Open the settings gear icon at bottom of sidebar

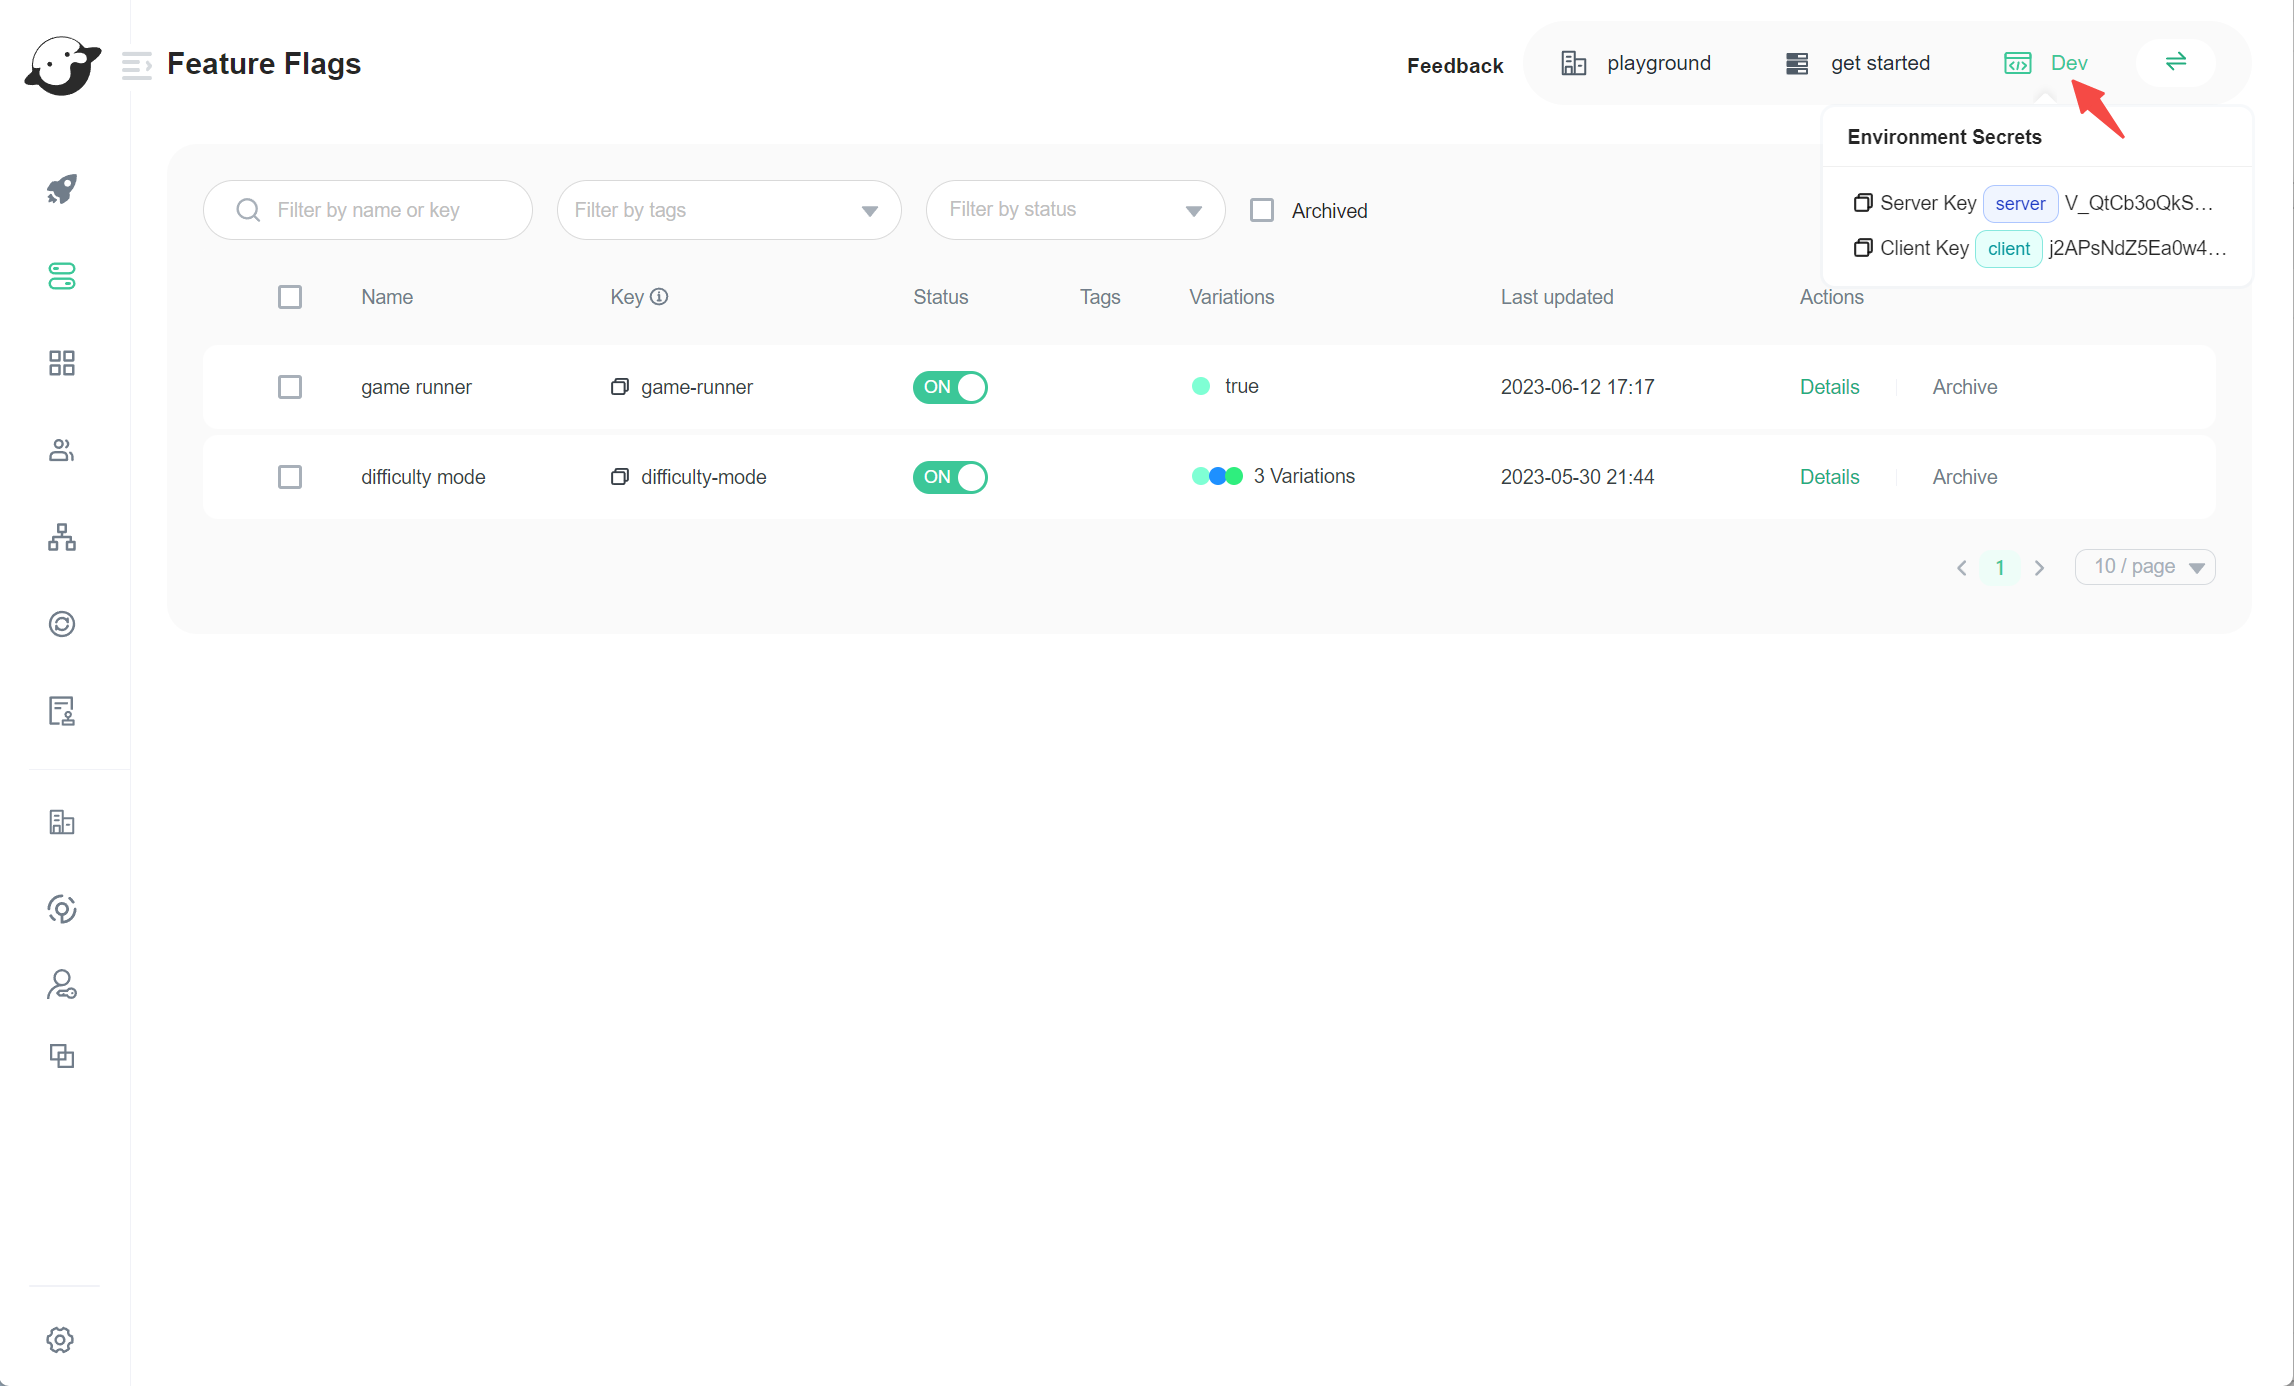tap(60, 1340)
